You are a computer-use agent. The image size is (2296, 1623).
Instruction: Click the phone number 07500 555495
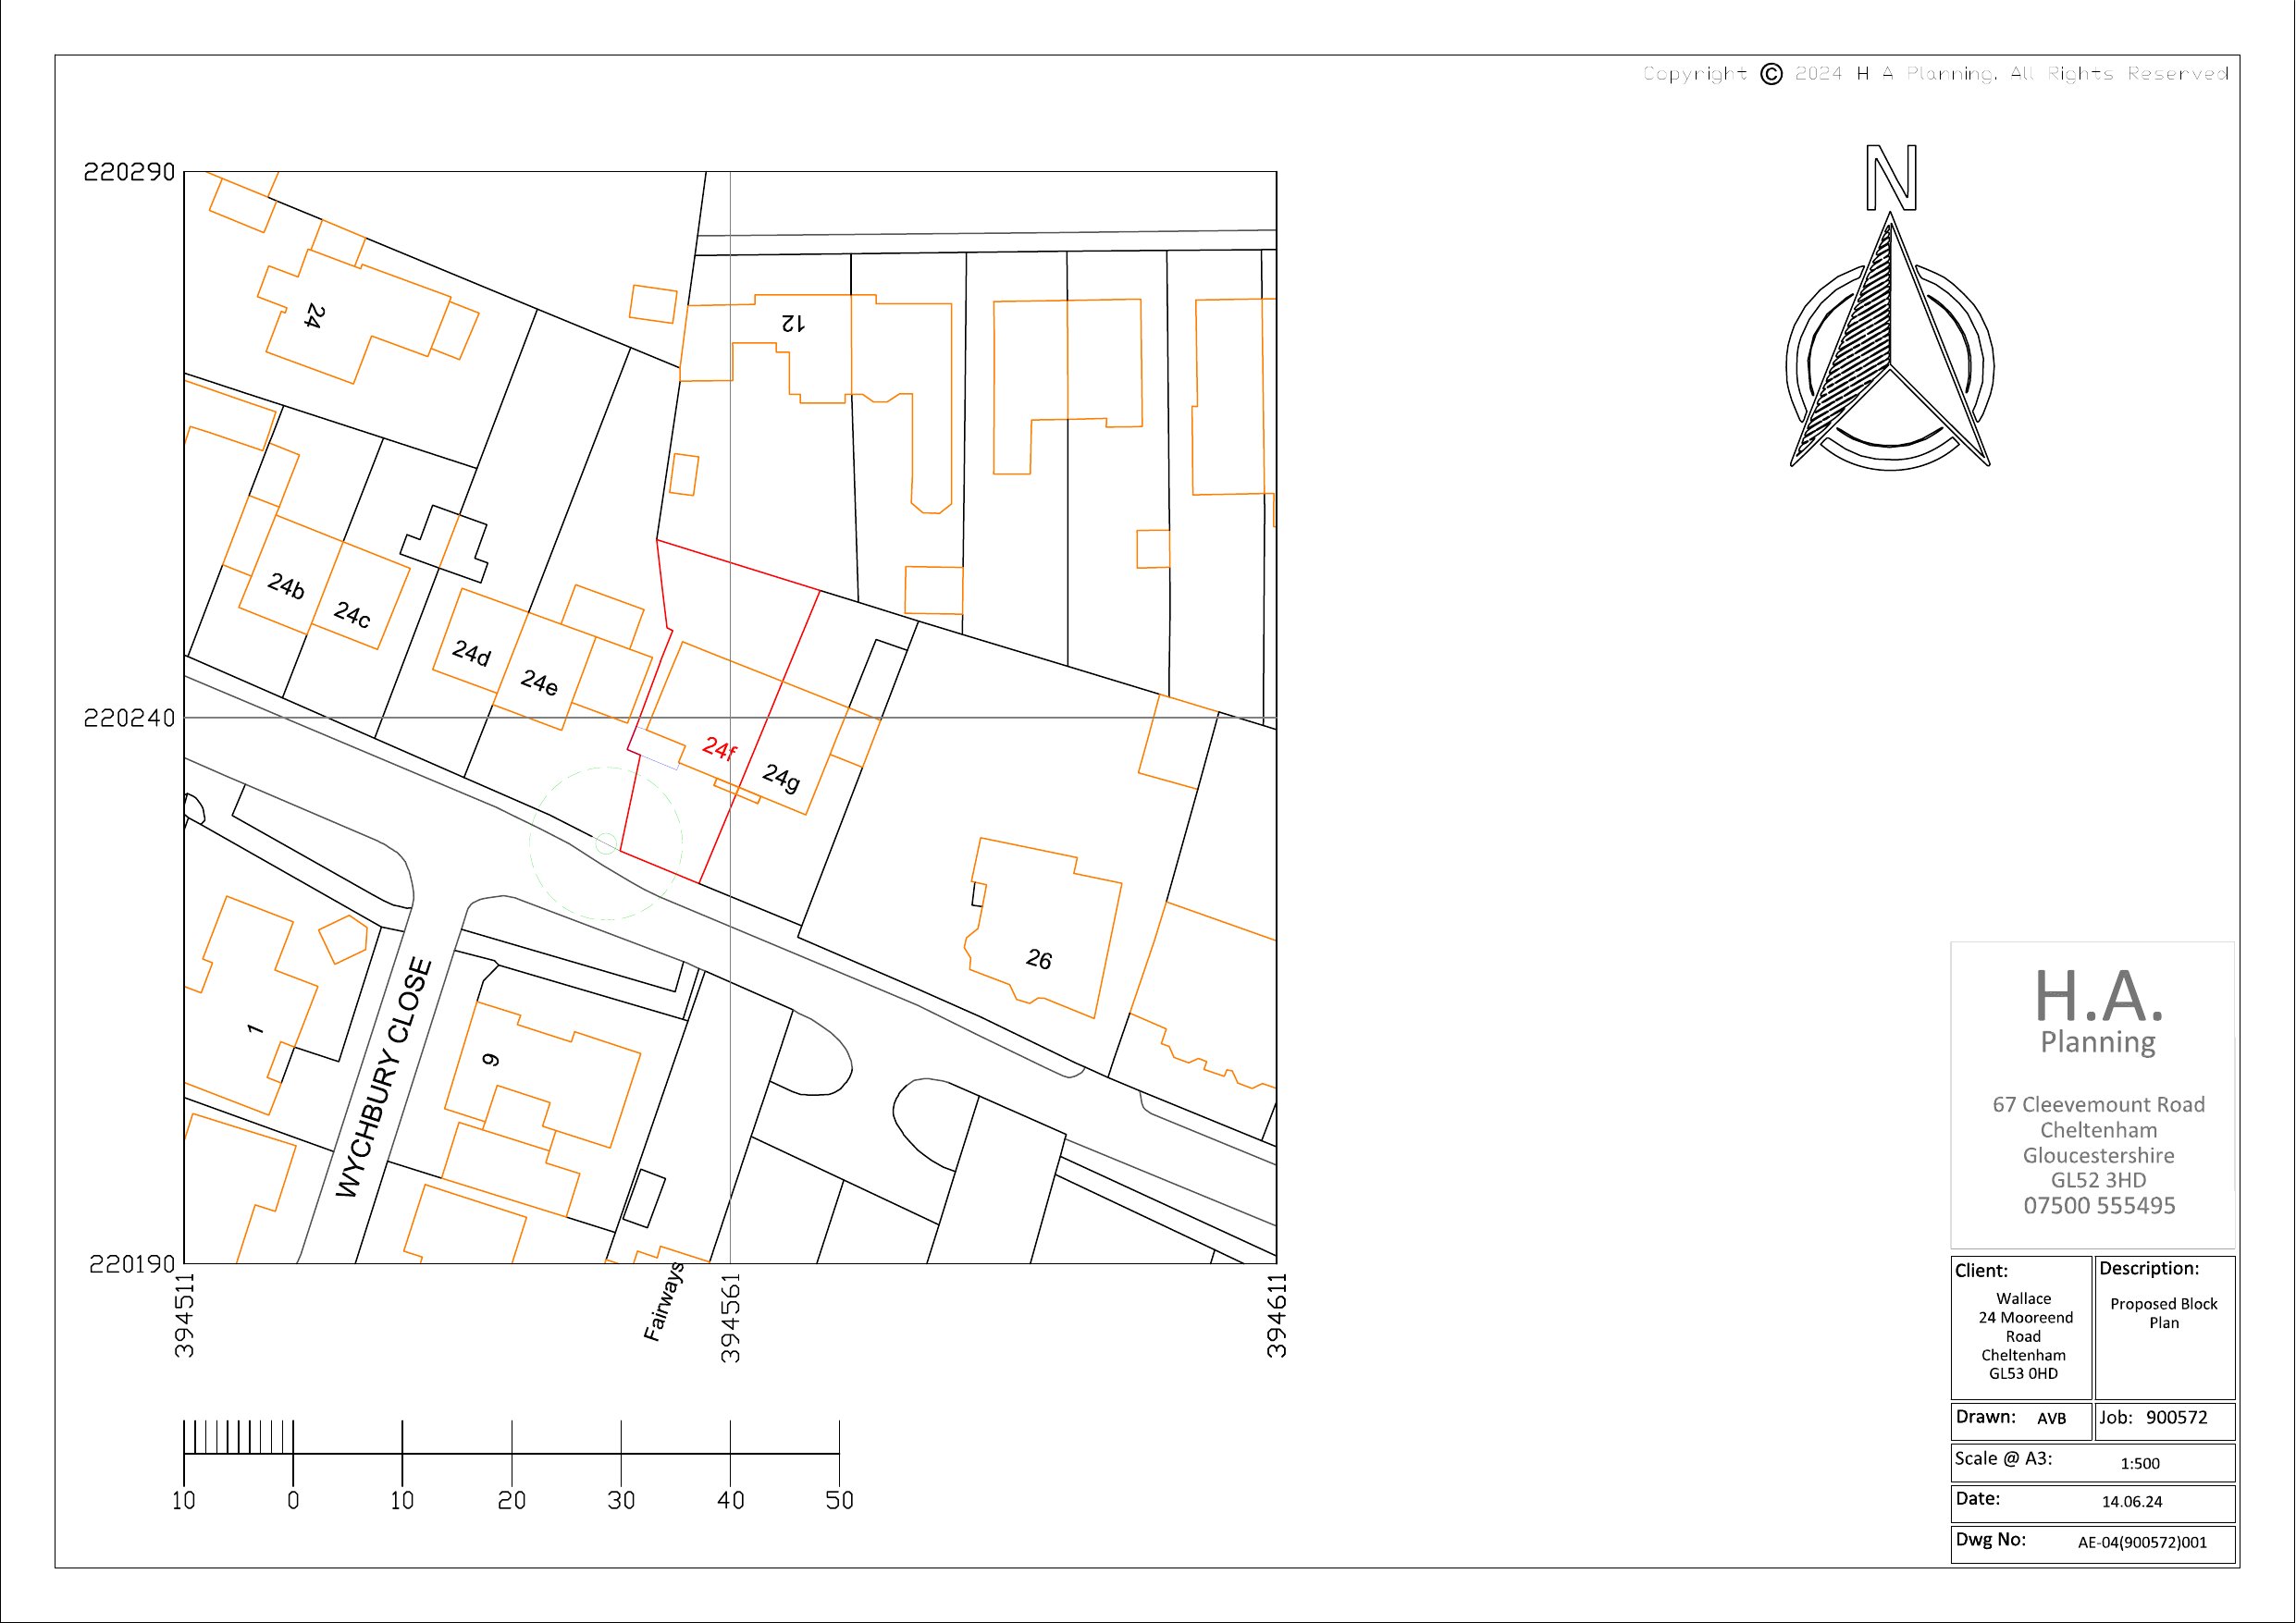pyautogui.click(x=2099, y=1205)
